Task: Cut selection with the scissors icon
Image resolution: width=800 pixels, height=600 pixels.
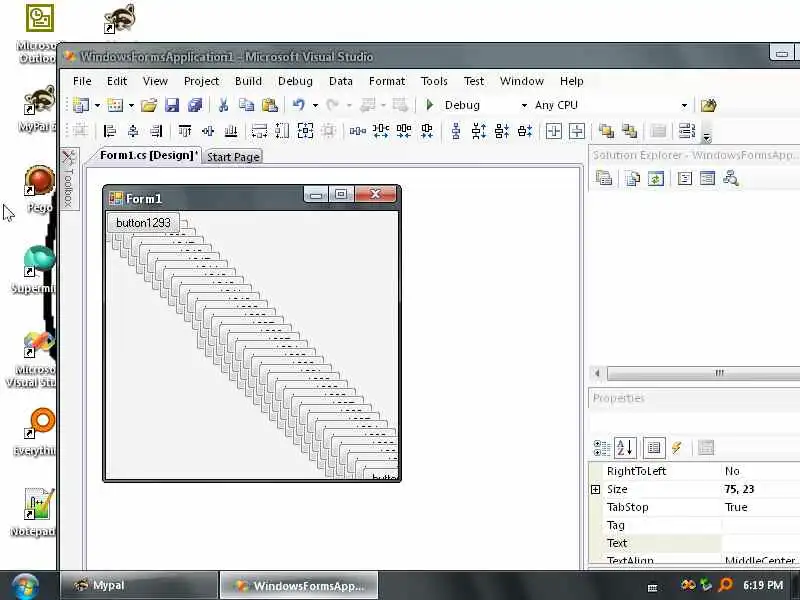Action: pos(223,105)
